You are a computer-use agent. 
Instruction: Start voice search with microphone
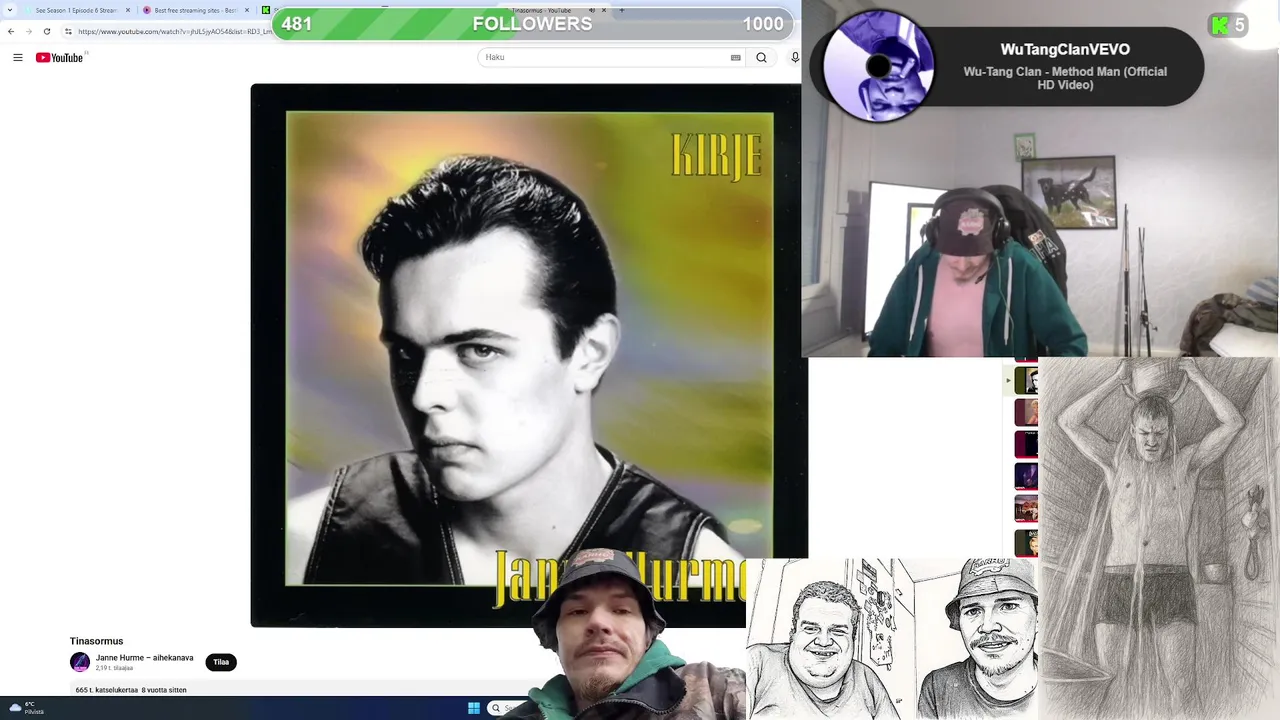(x=795, y=57)
